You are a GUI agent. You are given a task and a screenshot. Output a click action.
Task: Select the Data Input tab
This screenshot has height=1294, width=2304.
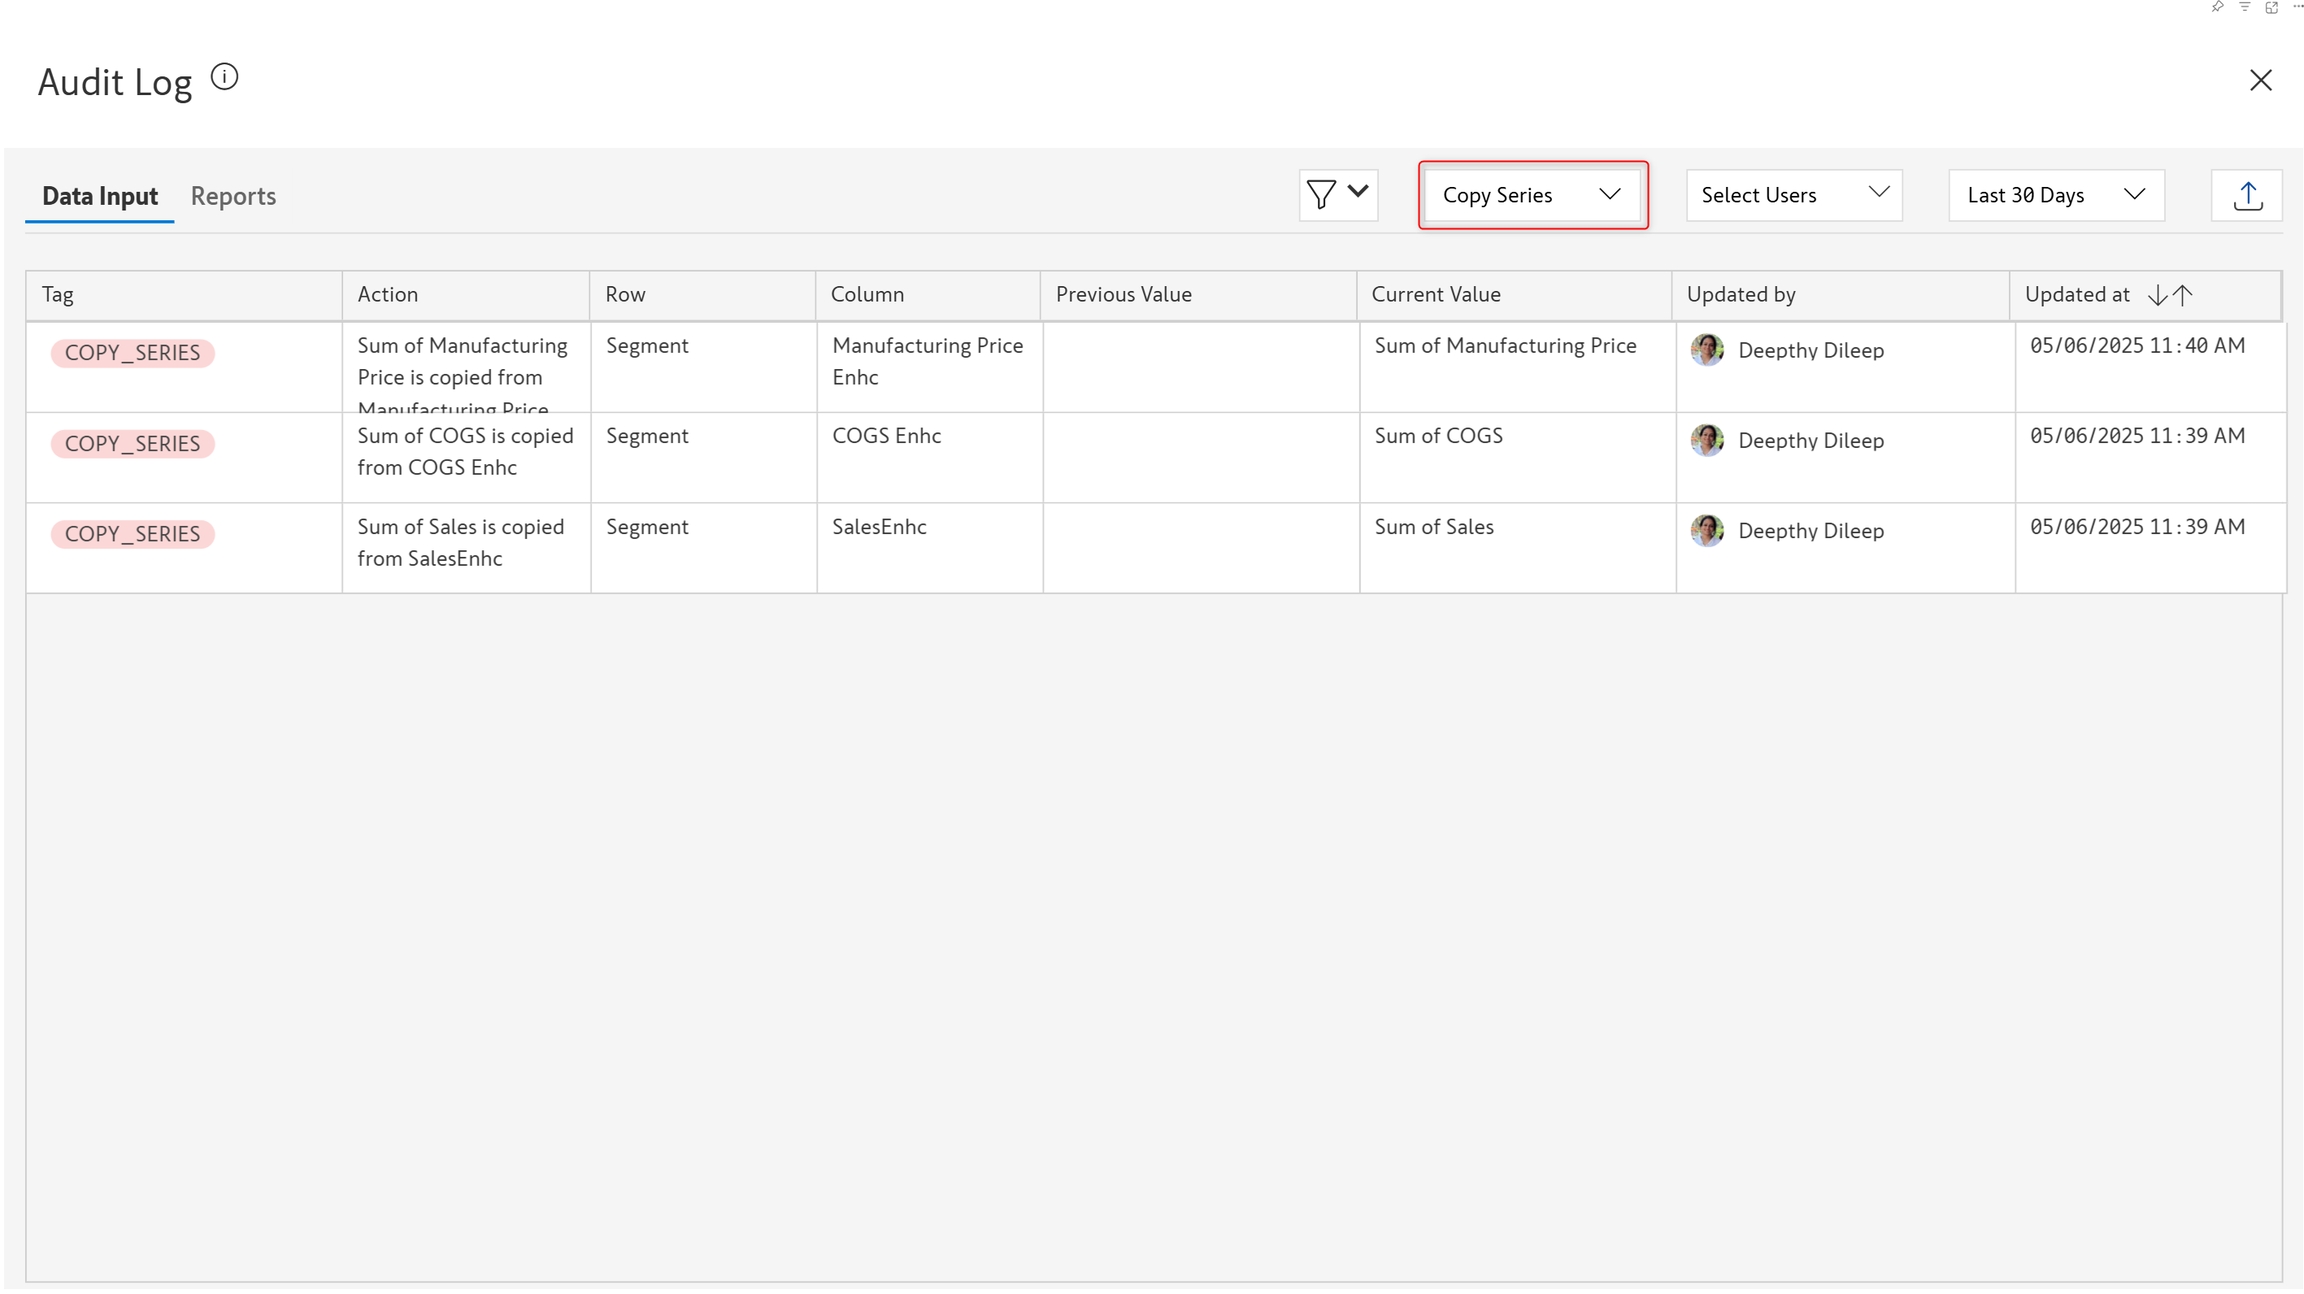coord(100,196)
